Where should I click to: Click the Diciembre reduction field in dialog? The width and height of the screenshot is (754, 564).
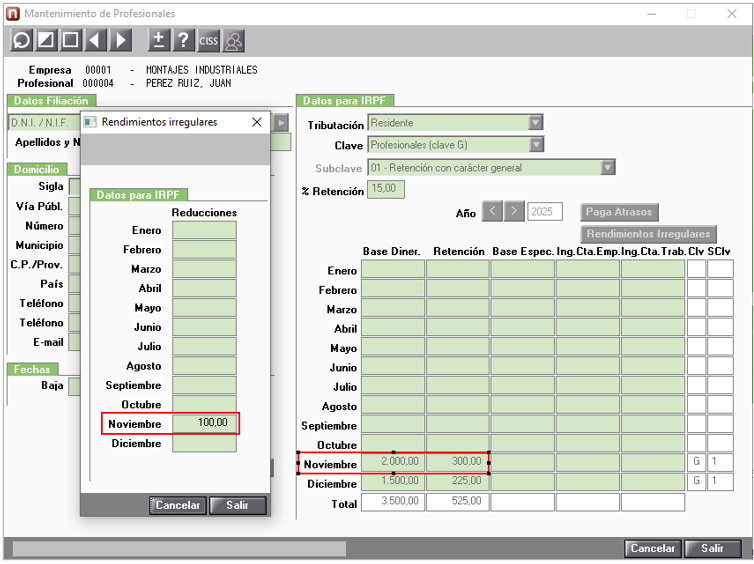(x=204, y=443)
